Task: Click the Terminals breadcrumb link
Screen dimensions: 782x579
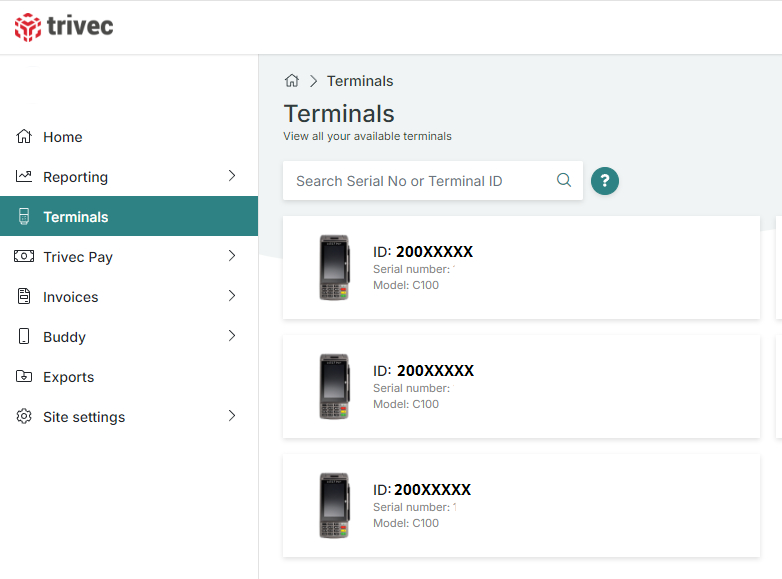Action: pos(360,81)
